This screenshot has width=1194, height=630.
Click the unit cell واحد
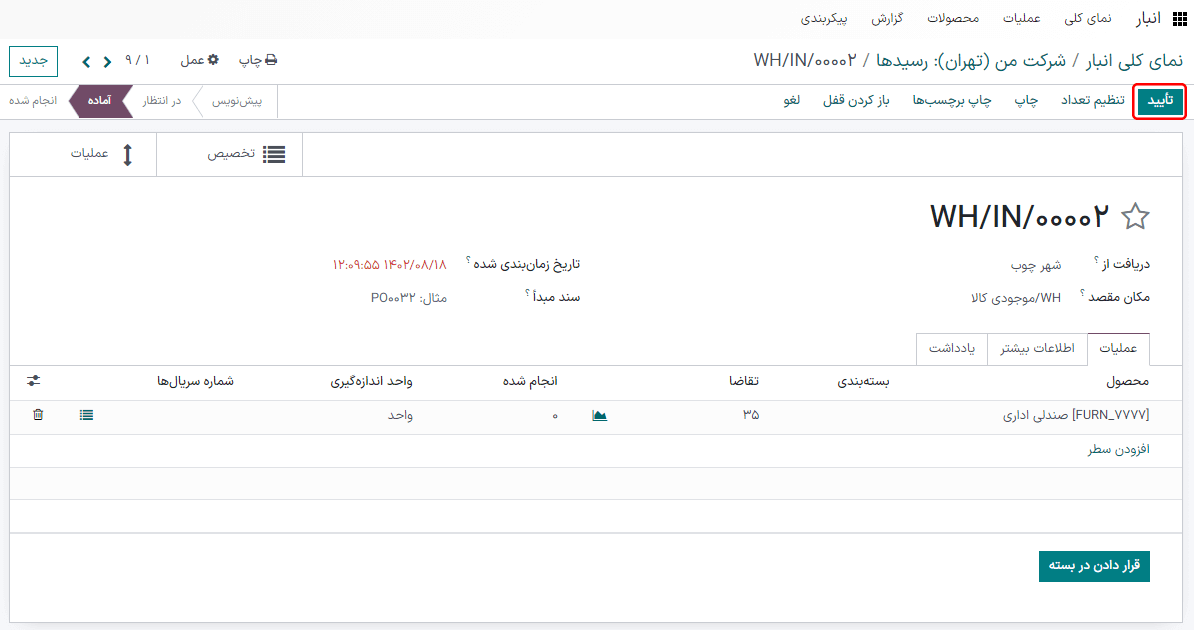(x=401, y=415)
